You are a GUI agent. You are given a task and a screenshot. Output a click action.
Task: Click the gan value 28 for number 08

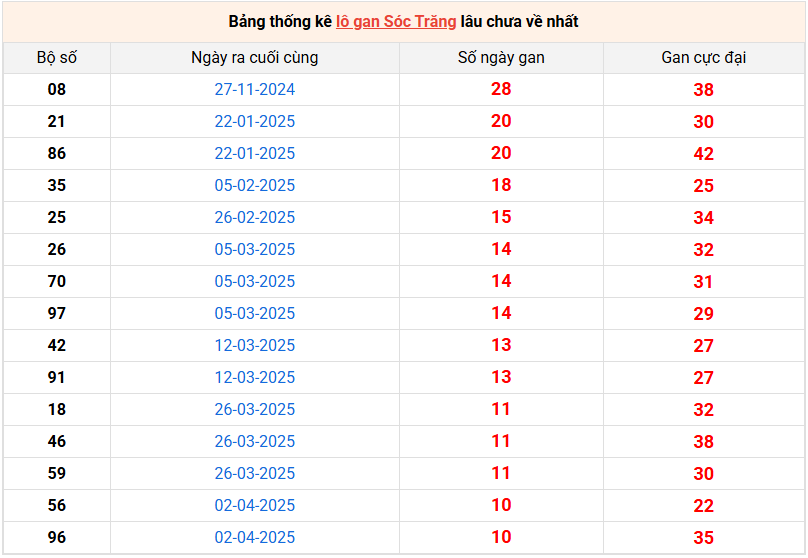click(501, 89)
